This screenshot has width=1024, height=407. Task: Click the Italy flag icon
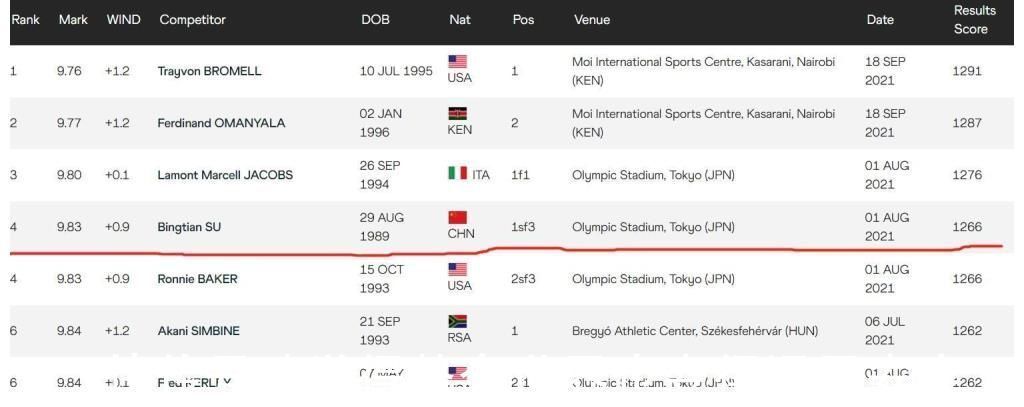pyautogui.click(x=457, y=174)
